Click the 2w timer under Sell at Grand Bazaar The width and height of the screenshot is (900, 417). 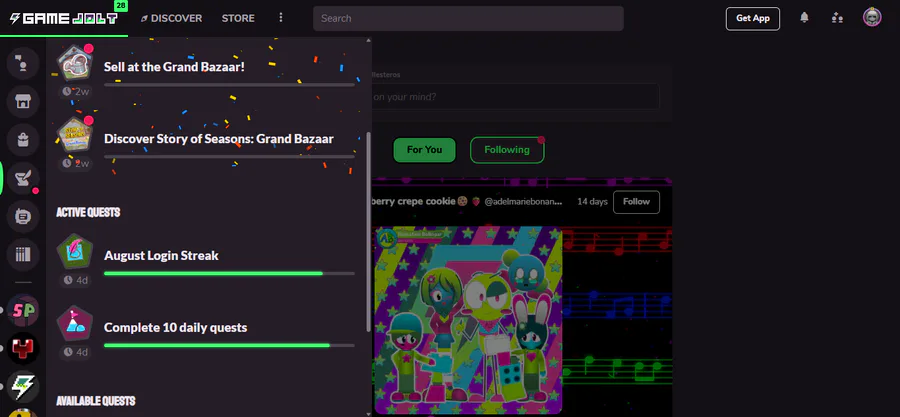coord(75,91)
